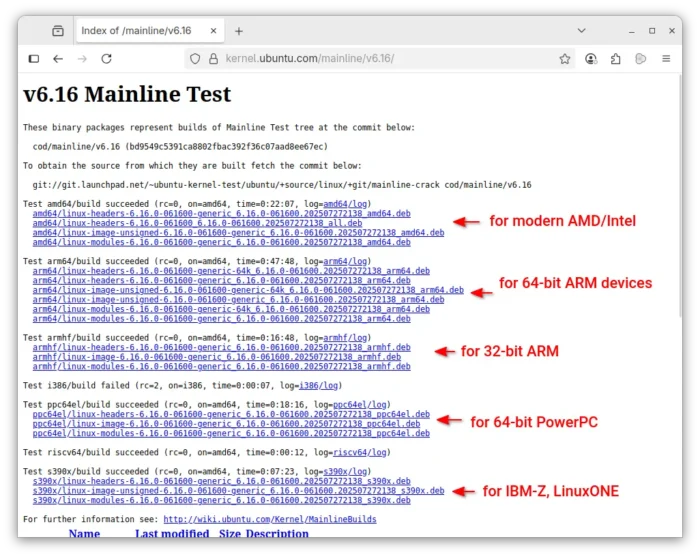Click the ppc64el linux-image deb link
Viewport: 700px width, 557px height.
(x=231, y=424)
